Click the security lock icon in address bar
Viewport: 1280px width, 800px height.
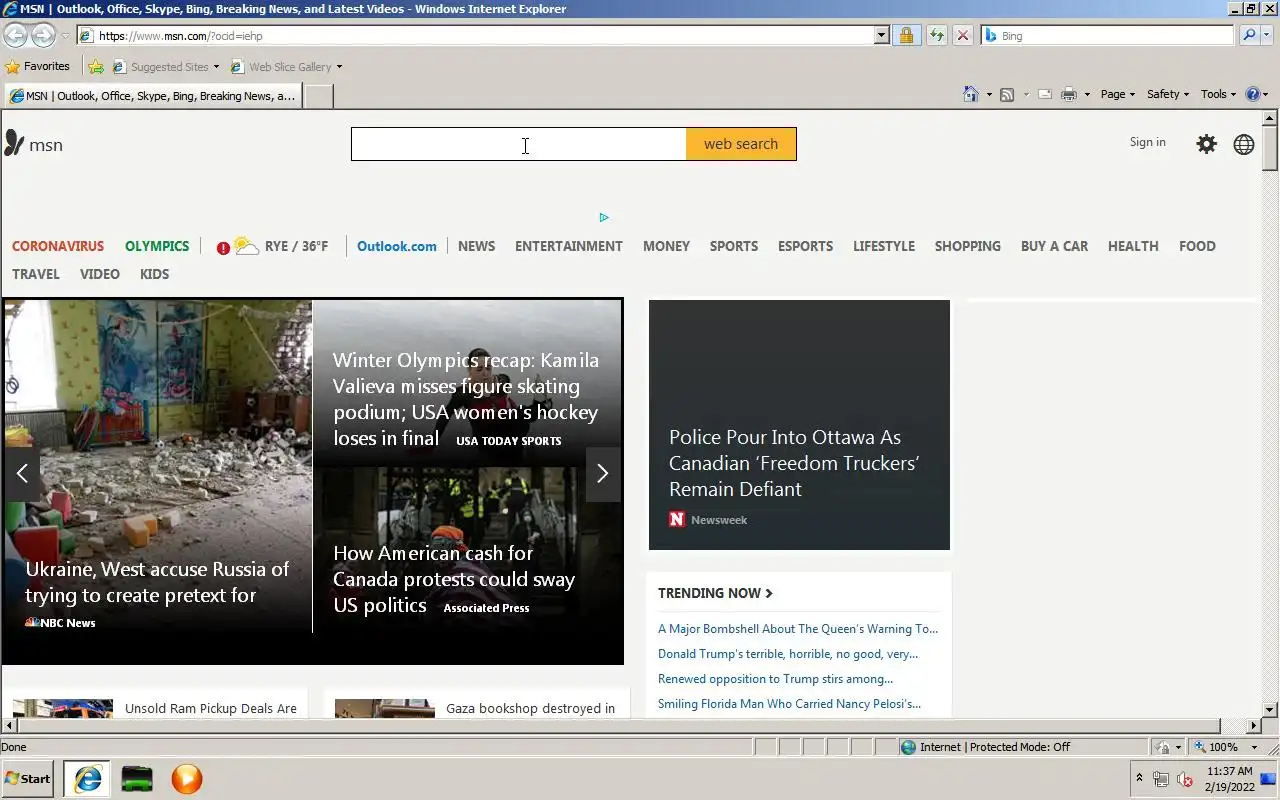click(x=906, y=35)
